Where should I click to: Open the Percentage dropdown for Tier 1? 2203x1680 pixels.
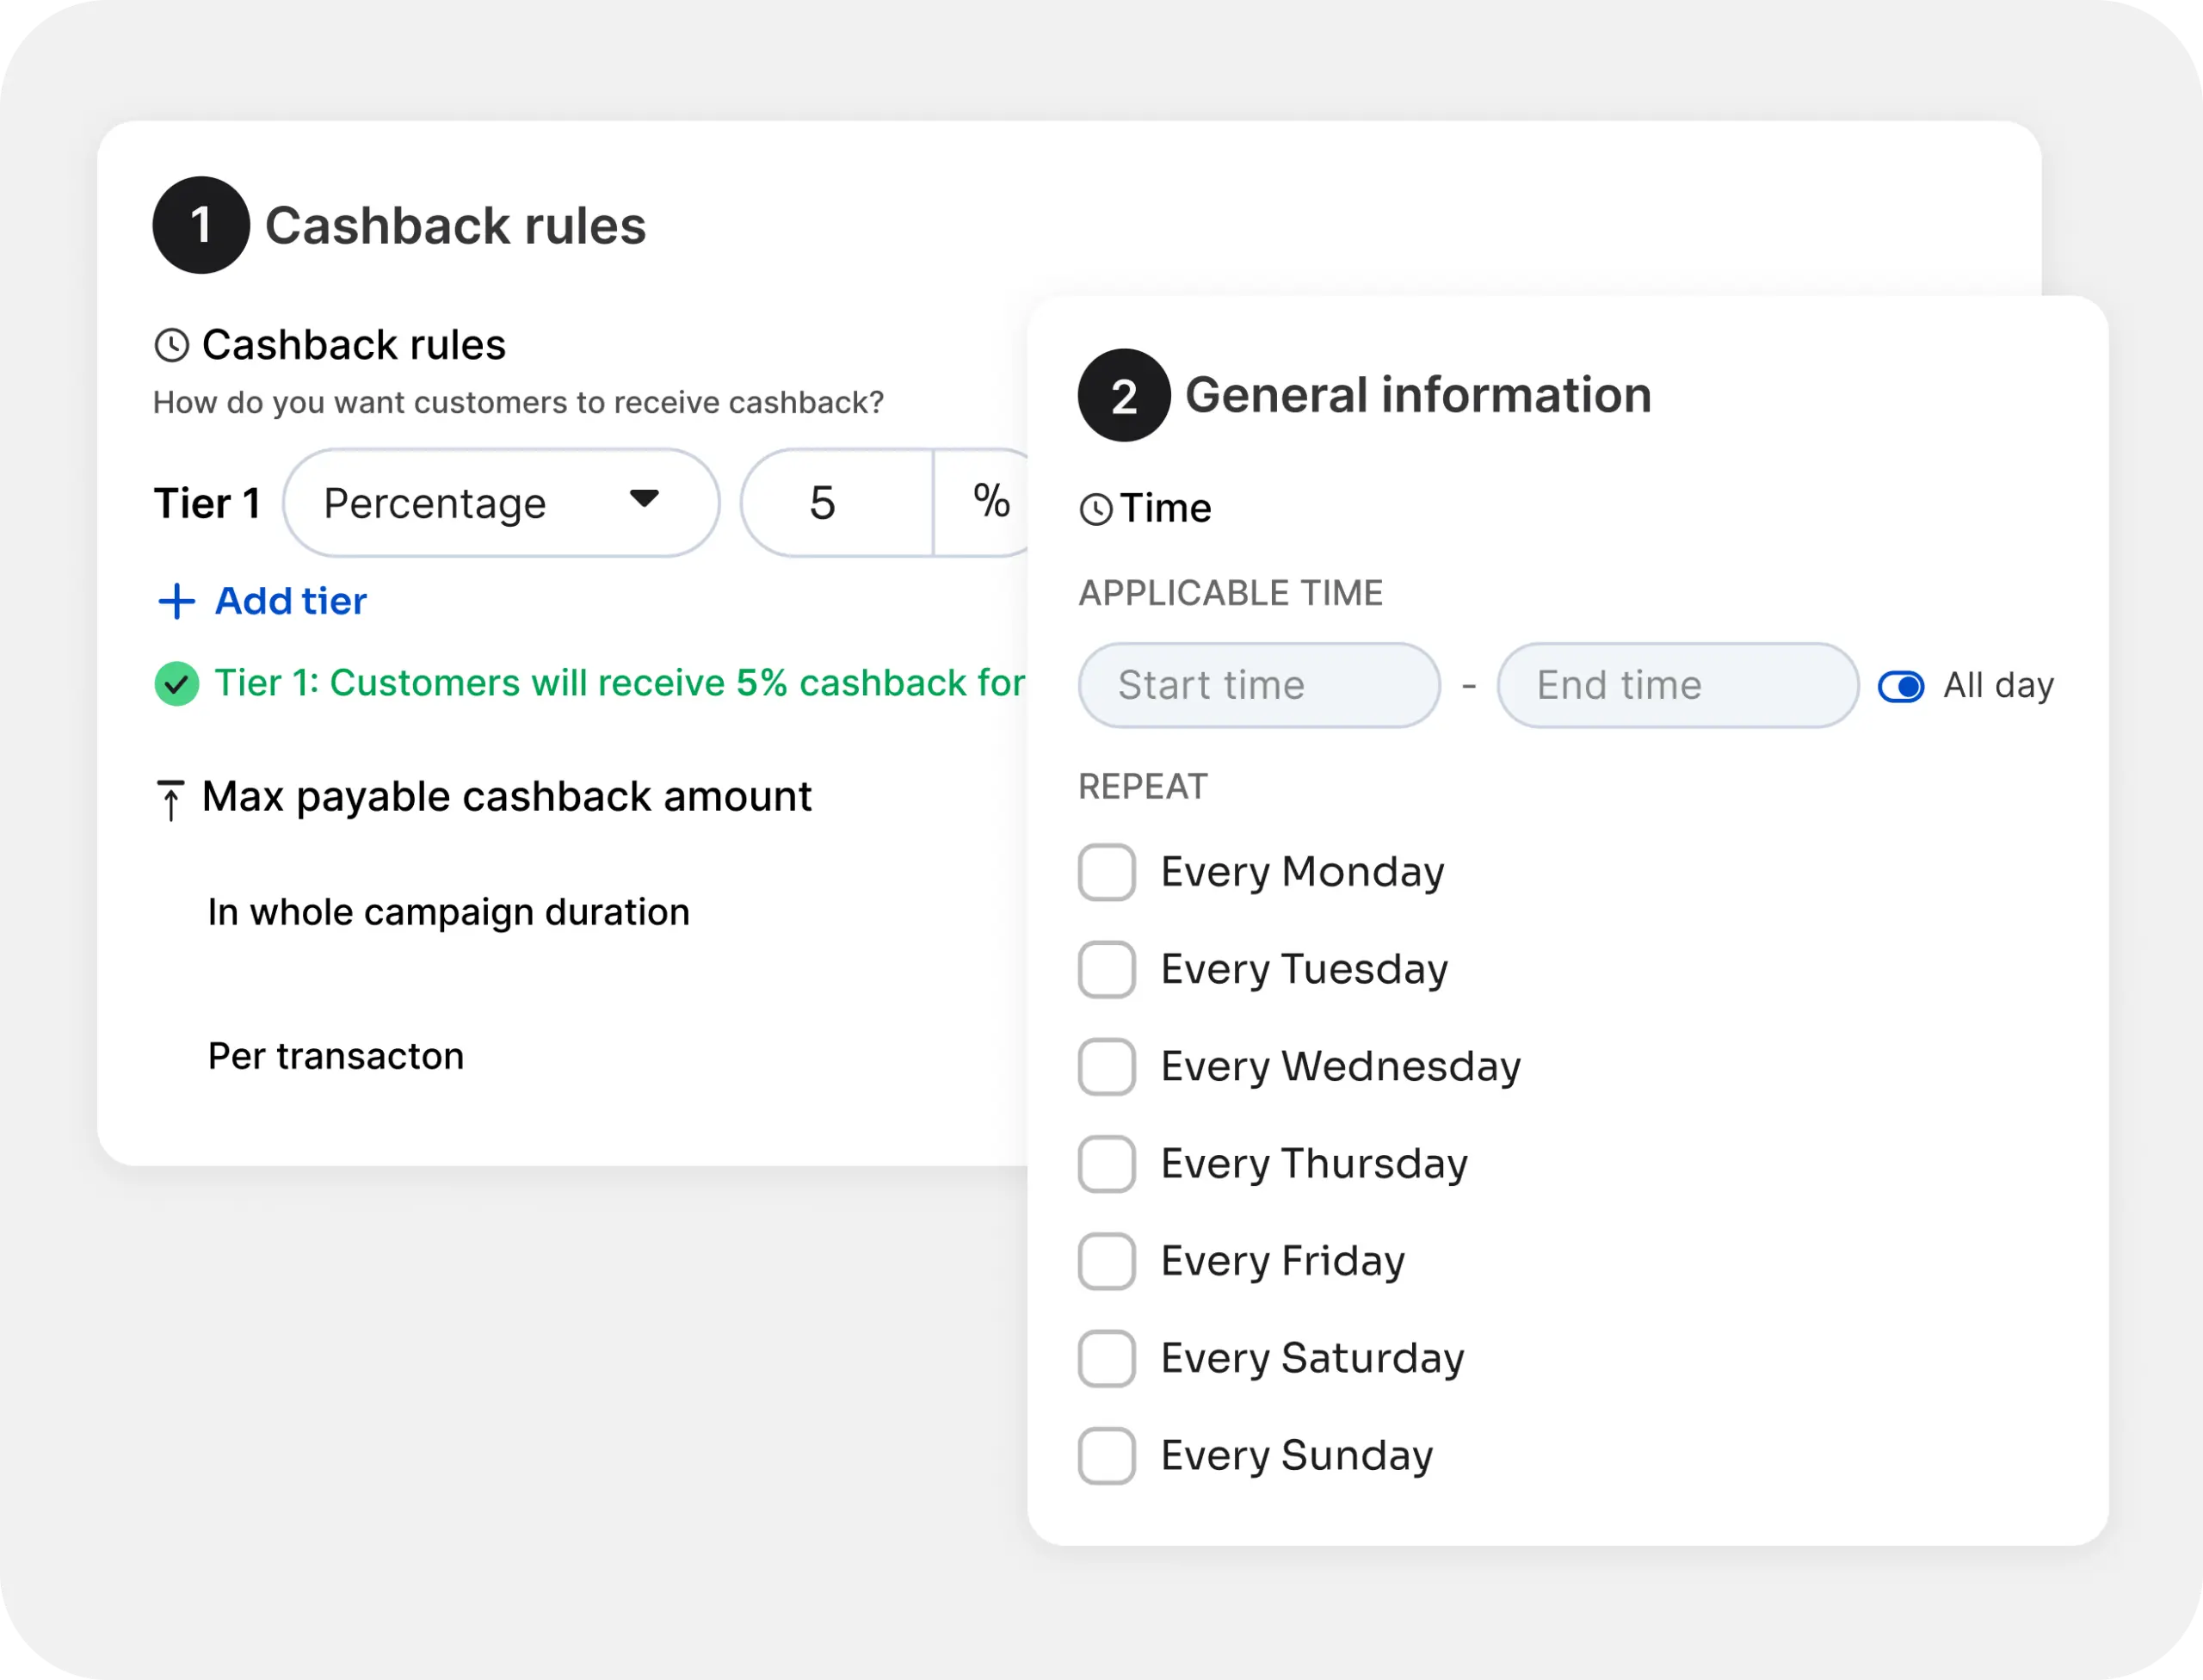point(501,503)
